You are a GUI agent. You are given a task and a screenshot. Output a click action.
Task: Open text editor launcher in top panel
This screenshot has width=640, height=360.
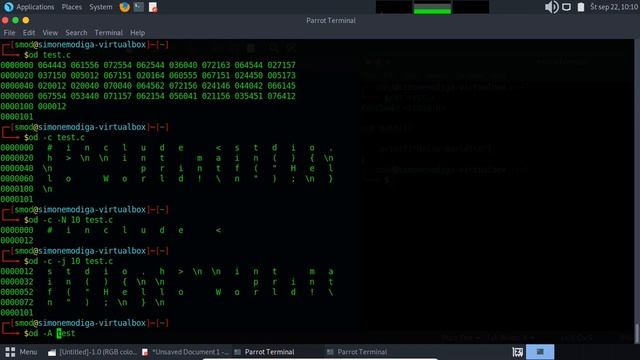pos(153,7)
